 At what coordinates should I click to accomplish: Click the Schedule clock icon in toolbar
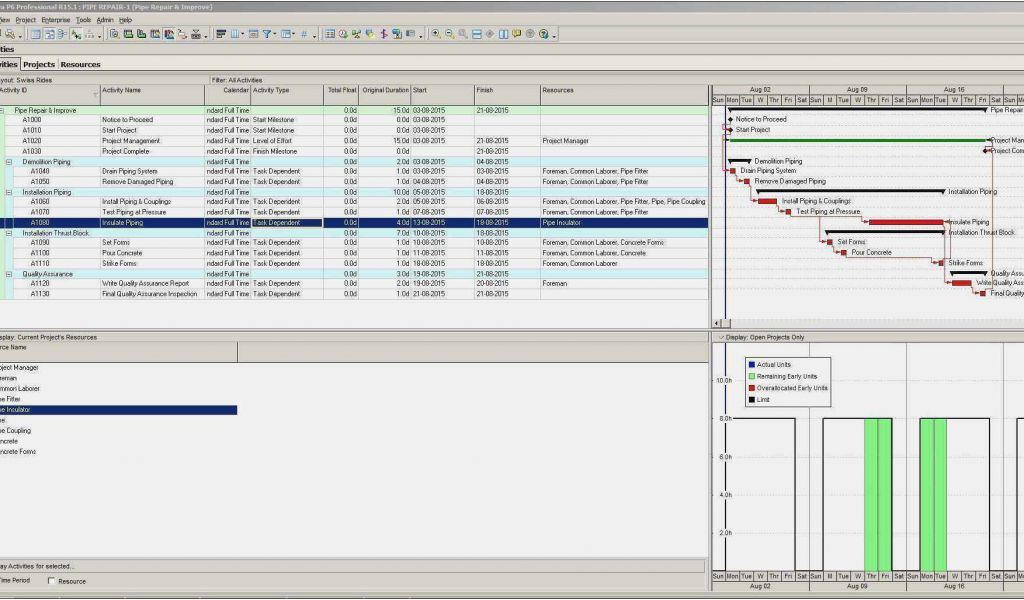tap(343, 34)
